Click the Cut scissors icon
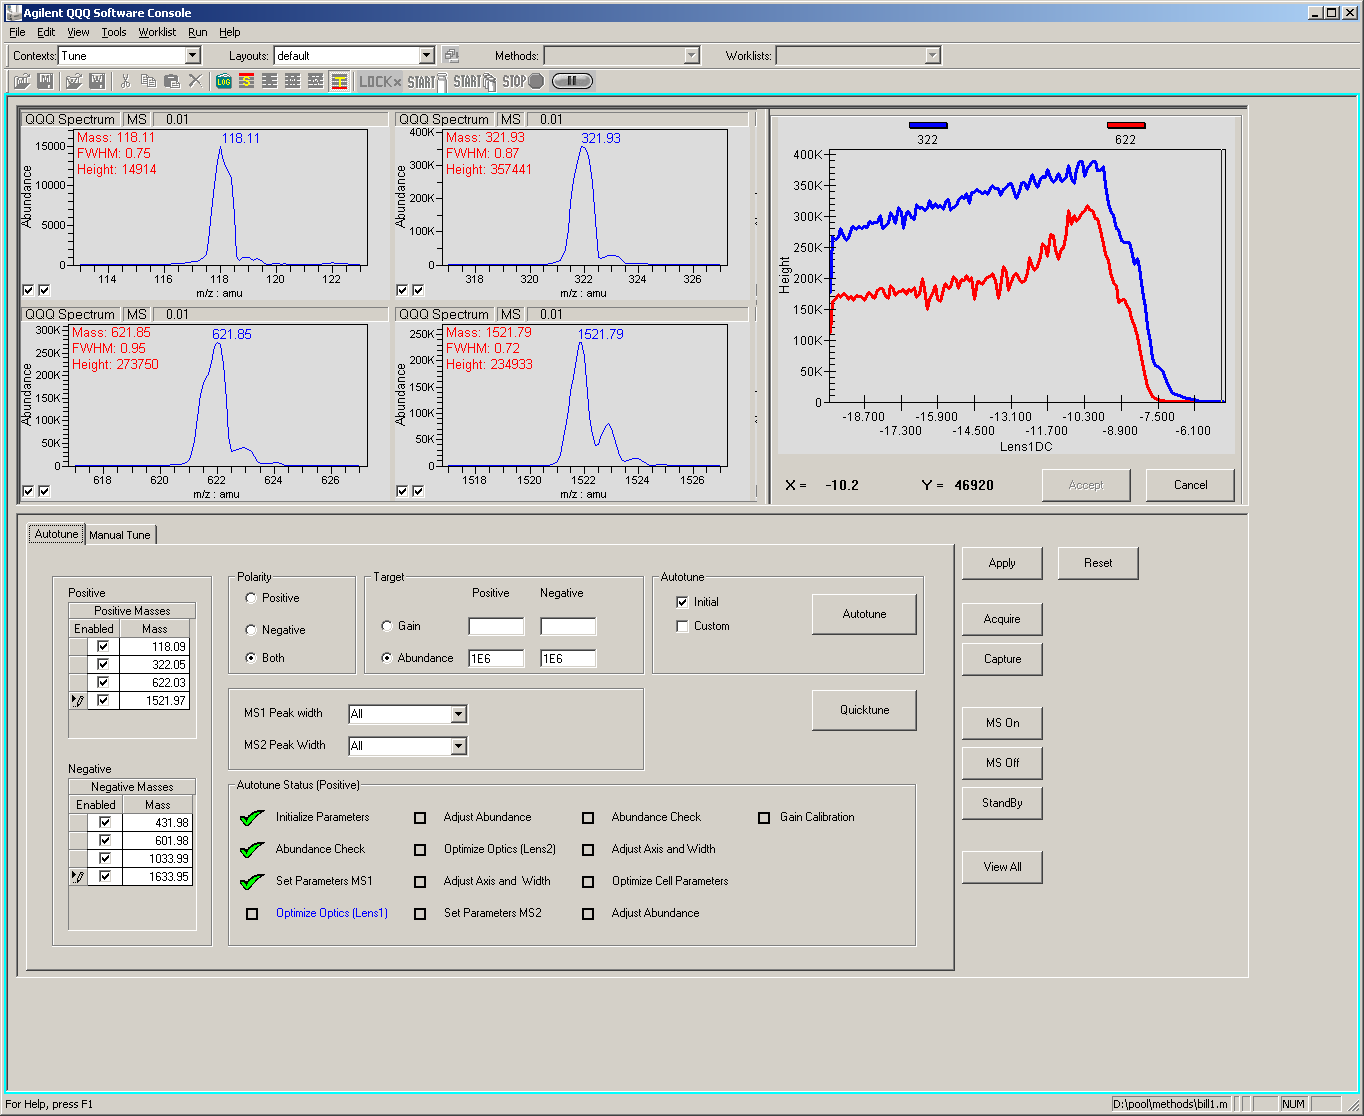 click(126, 81)
